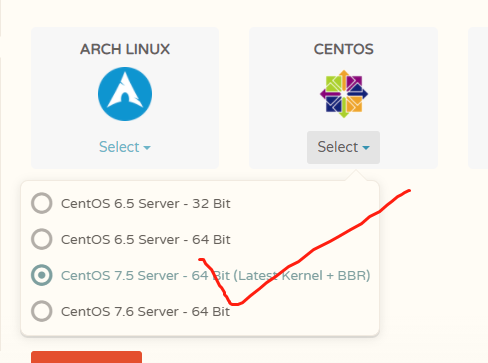Screen dimensions: 488x363
Task: Click the caret arrow on Arch Linux Select
Action: click(147, 147)
